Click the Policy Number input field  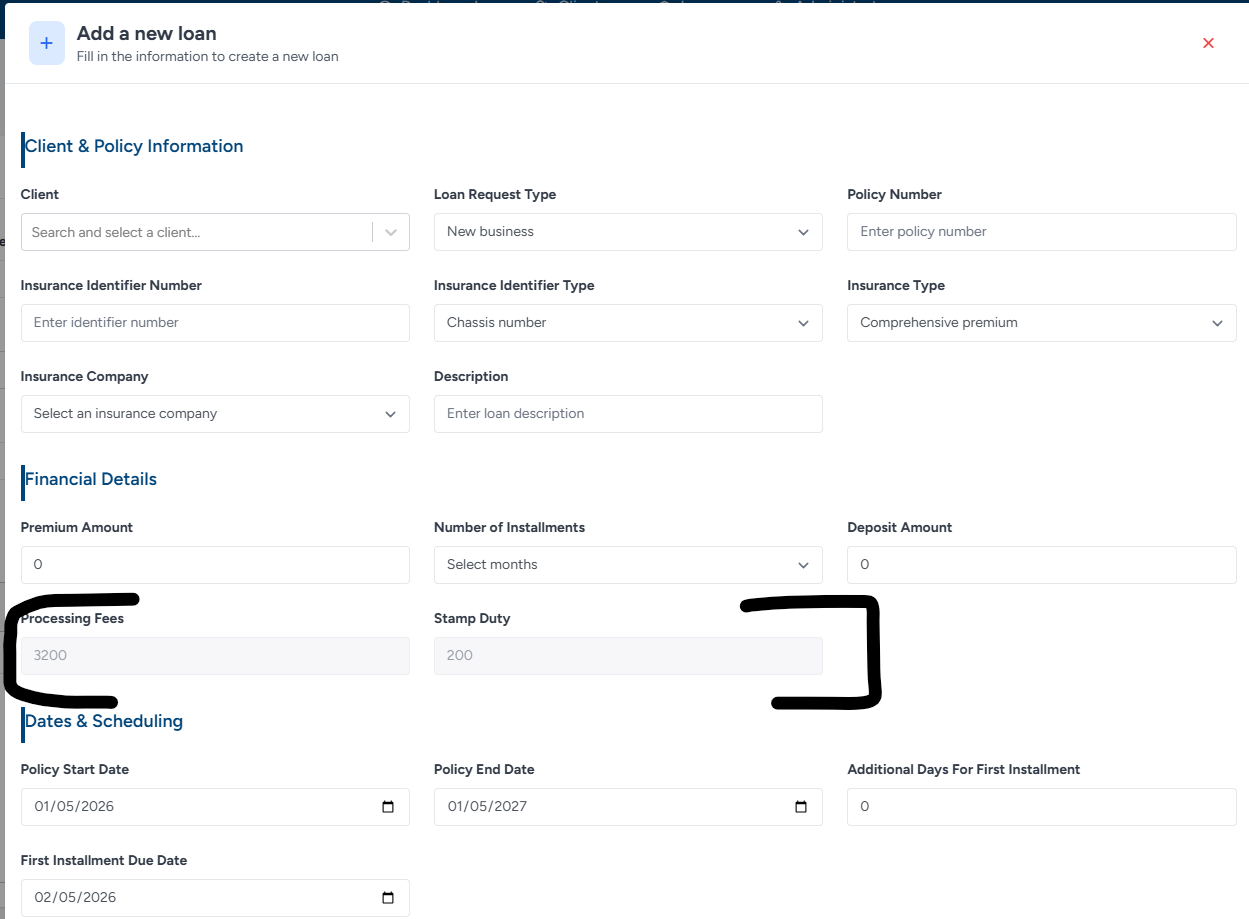(1040, 232)
